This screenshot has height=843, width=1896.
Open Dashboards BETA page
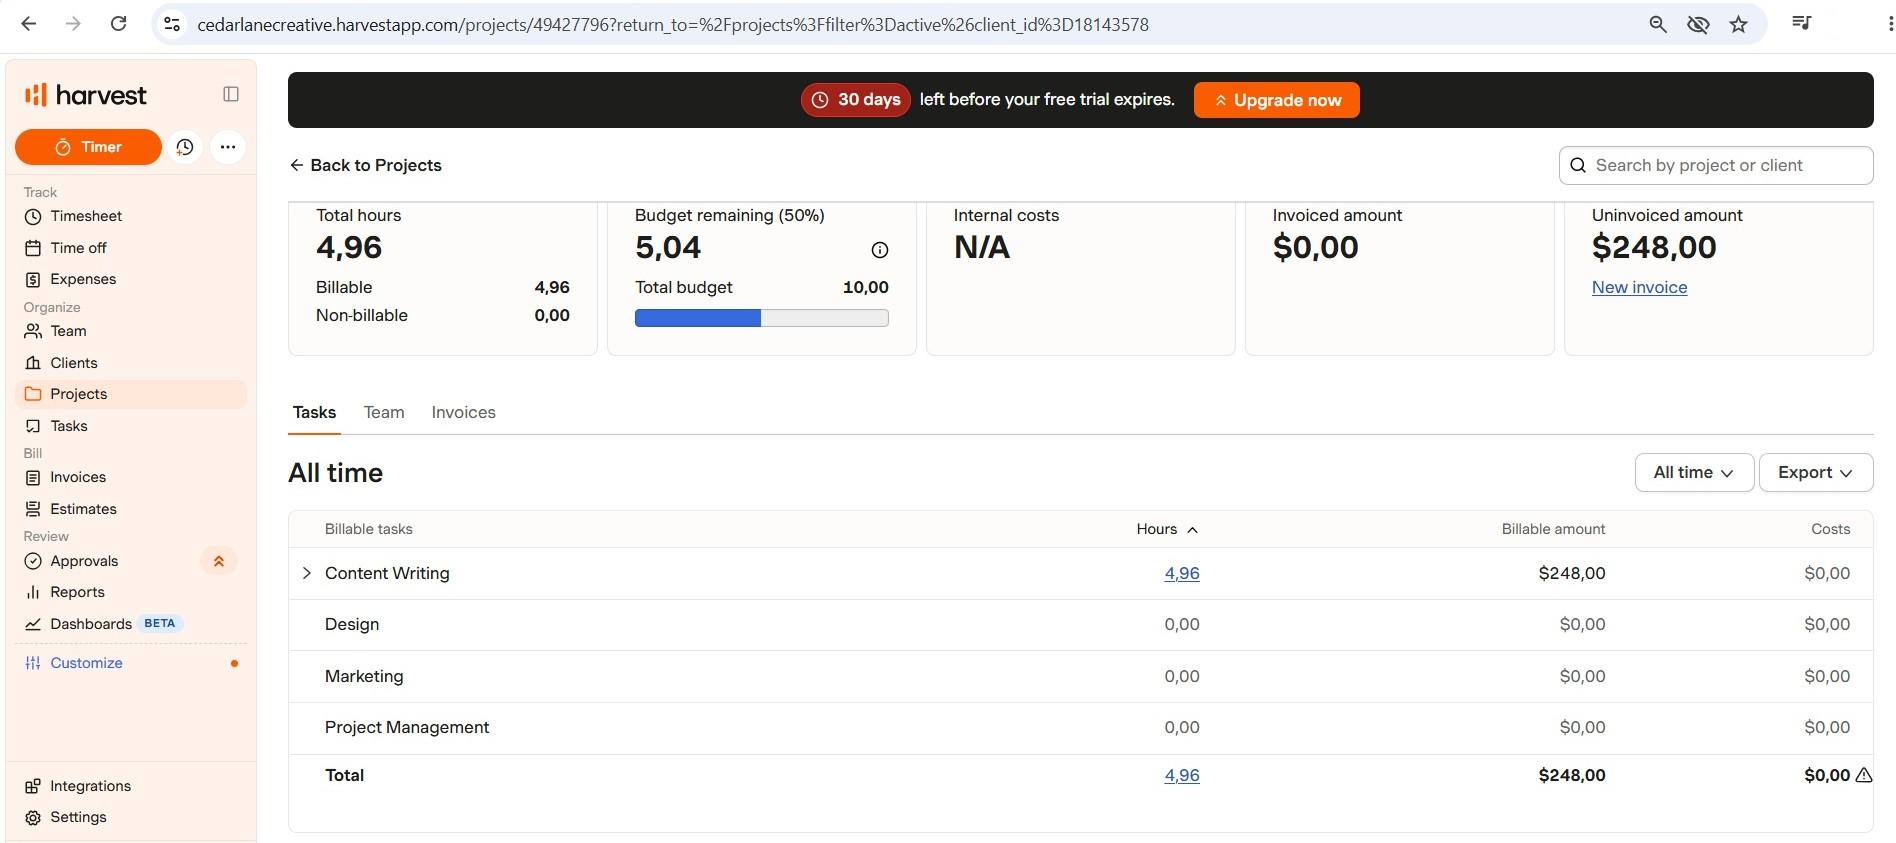131,624
